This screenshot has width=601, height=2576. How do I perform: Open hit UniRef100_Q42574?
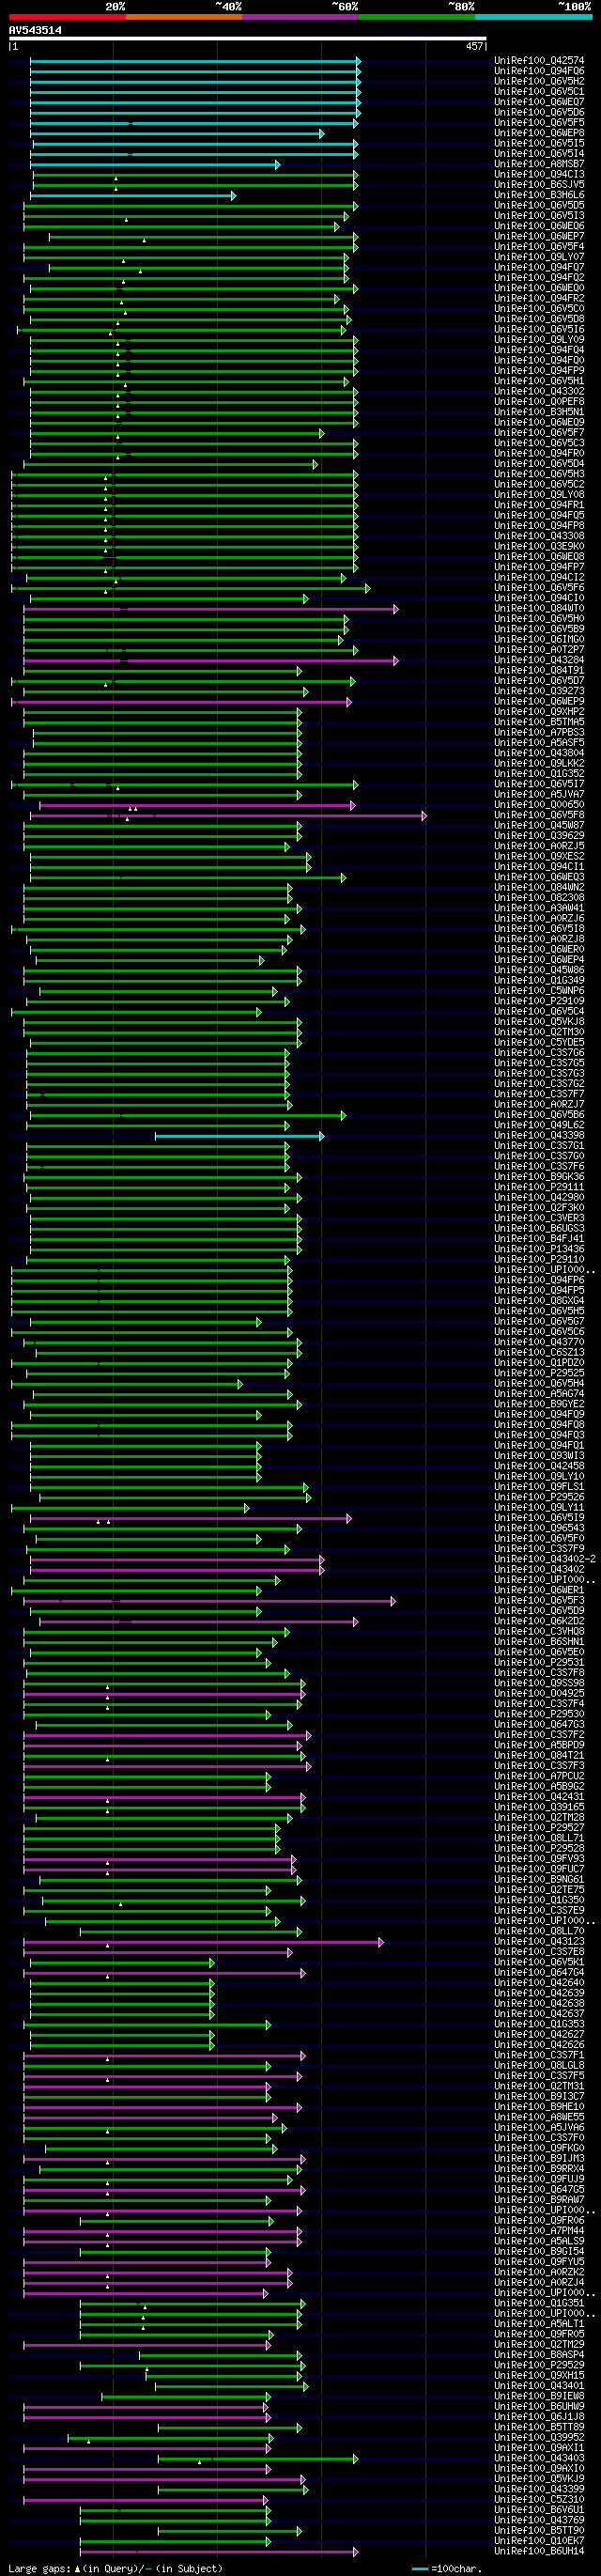(x=539, y=61)
